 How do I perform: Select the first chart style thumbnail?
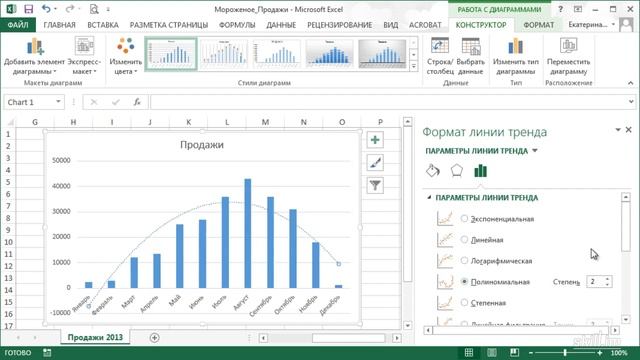click(171, 54)
